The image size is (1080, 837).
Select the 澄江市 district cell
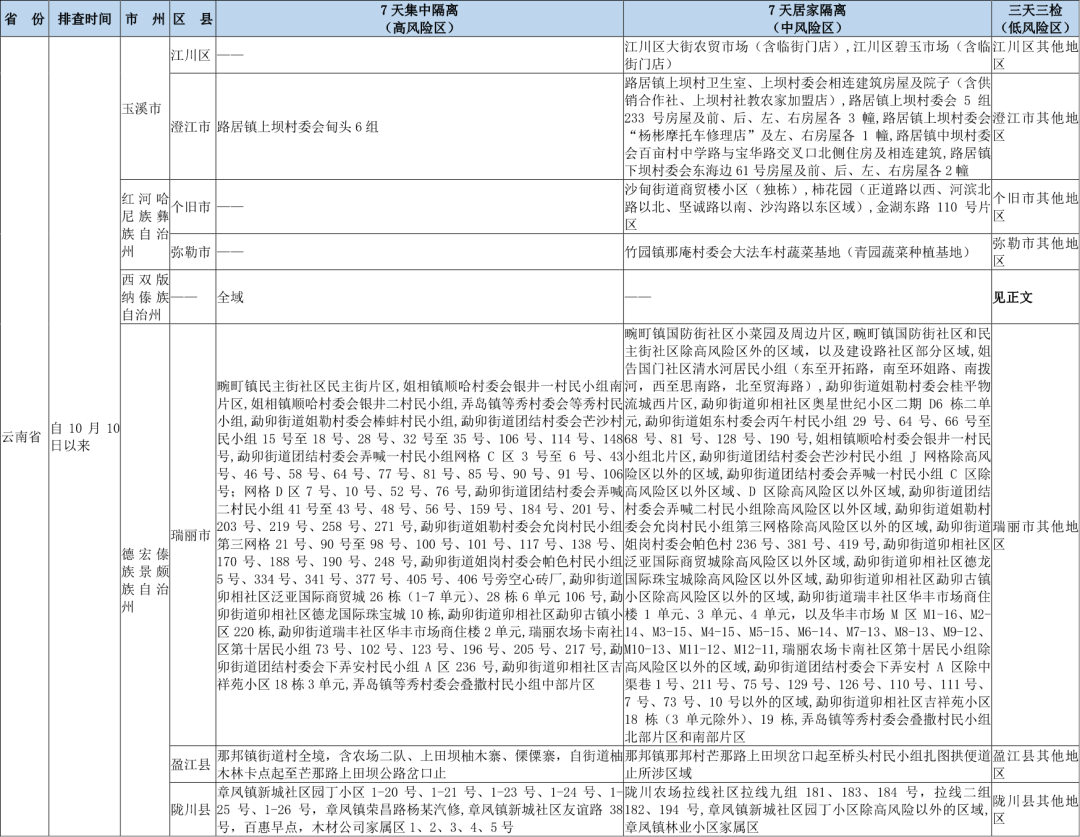tap(193, 127)
